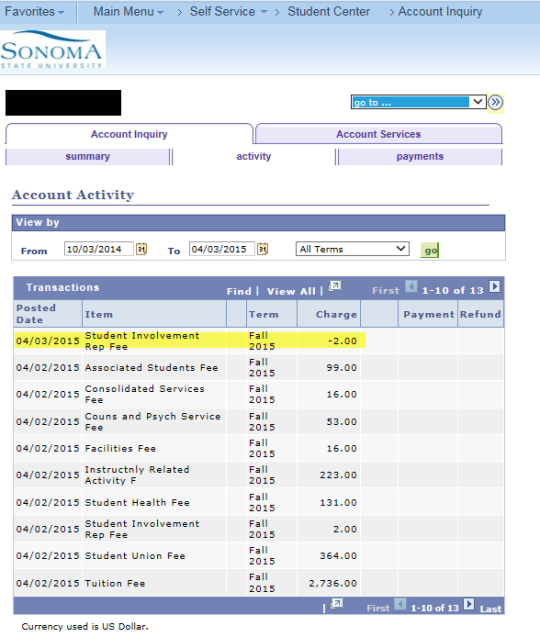Screen dimensions: 540x637
Task: Click the 04/03/2015 posted date cell
Action: click(x=48, y=341)
